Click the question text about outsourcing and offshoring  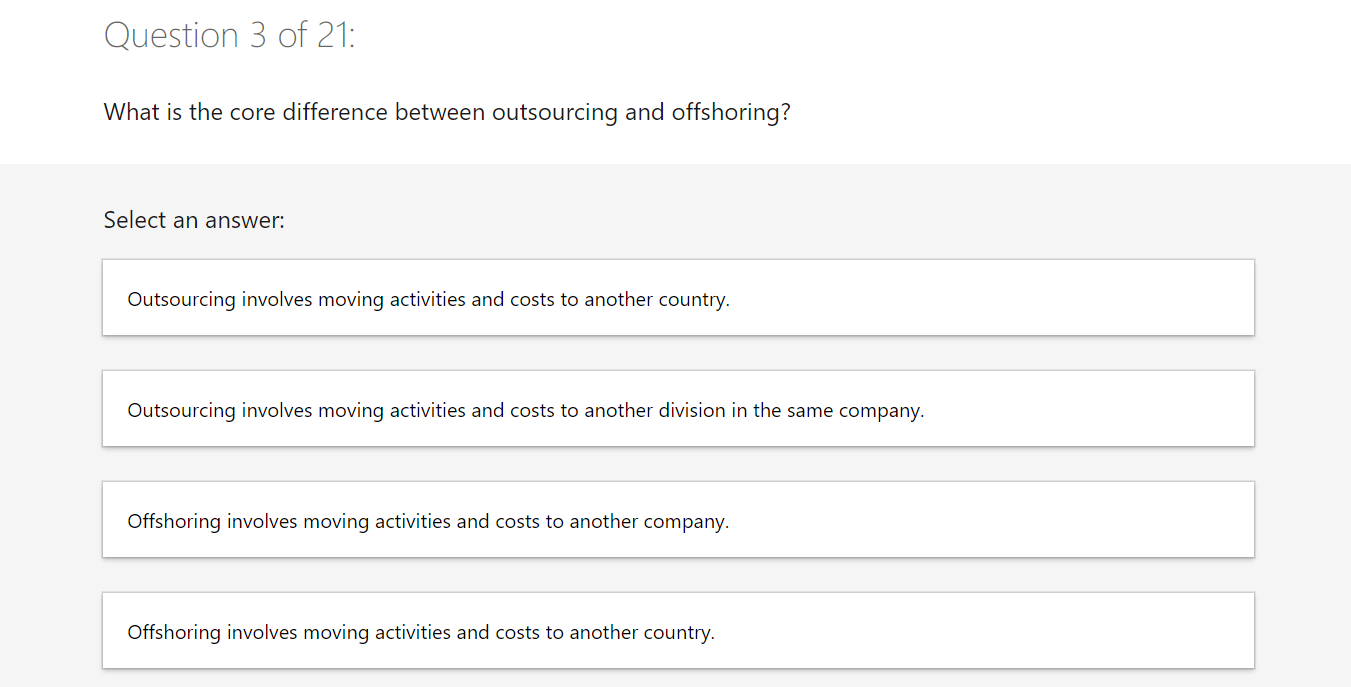coord(447,112)
